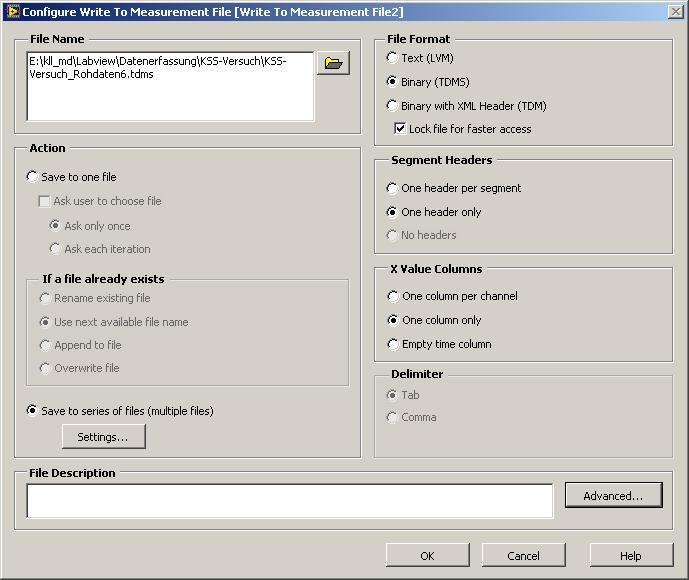Open the series Settings... button

pyautogui.click(x=104, y=437)
